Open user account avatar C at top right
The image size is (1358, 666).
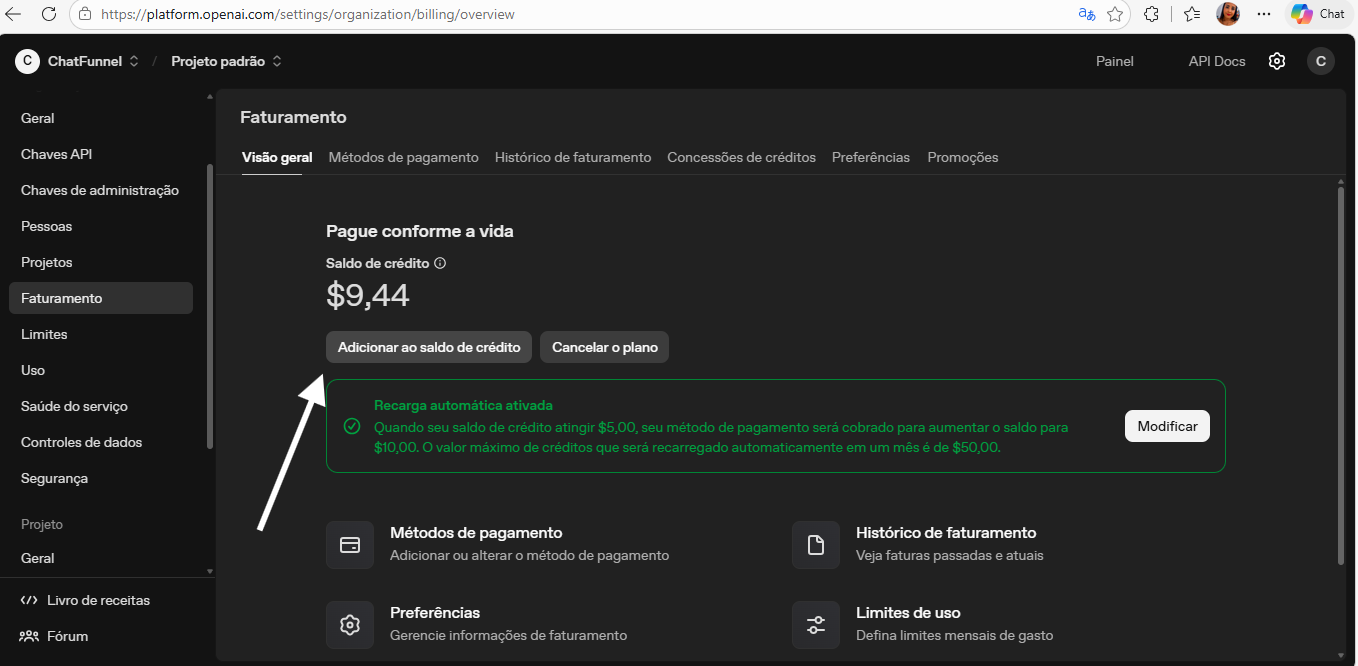click(1321, 61)
